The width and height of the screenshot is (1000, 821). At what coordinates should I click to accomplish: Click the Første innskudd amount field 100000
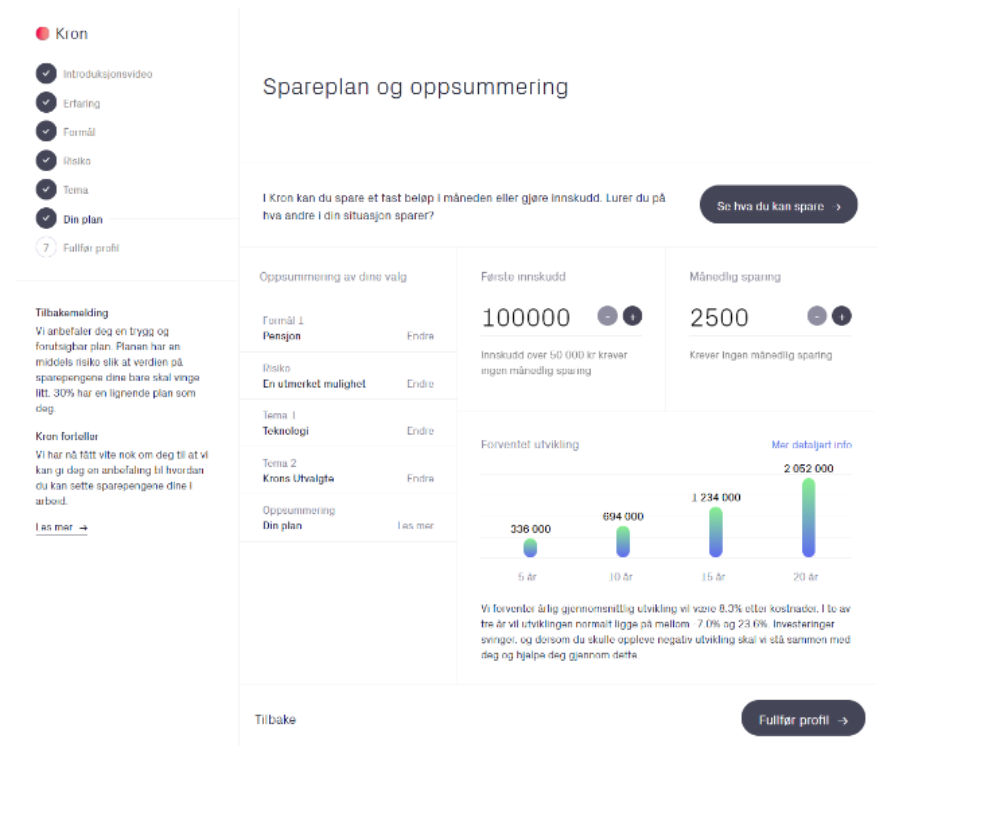527,318
